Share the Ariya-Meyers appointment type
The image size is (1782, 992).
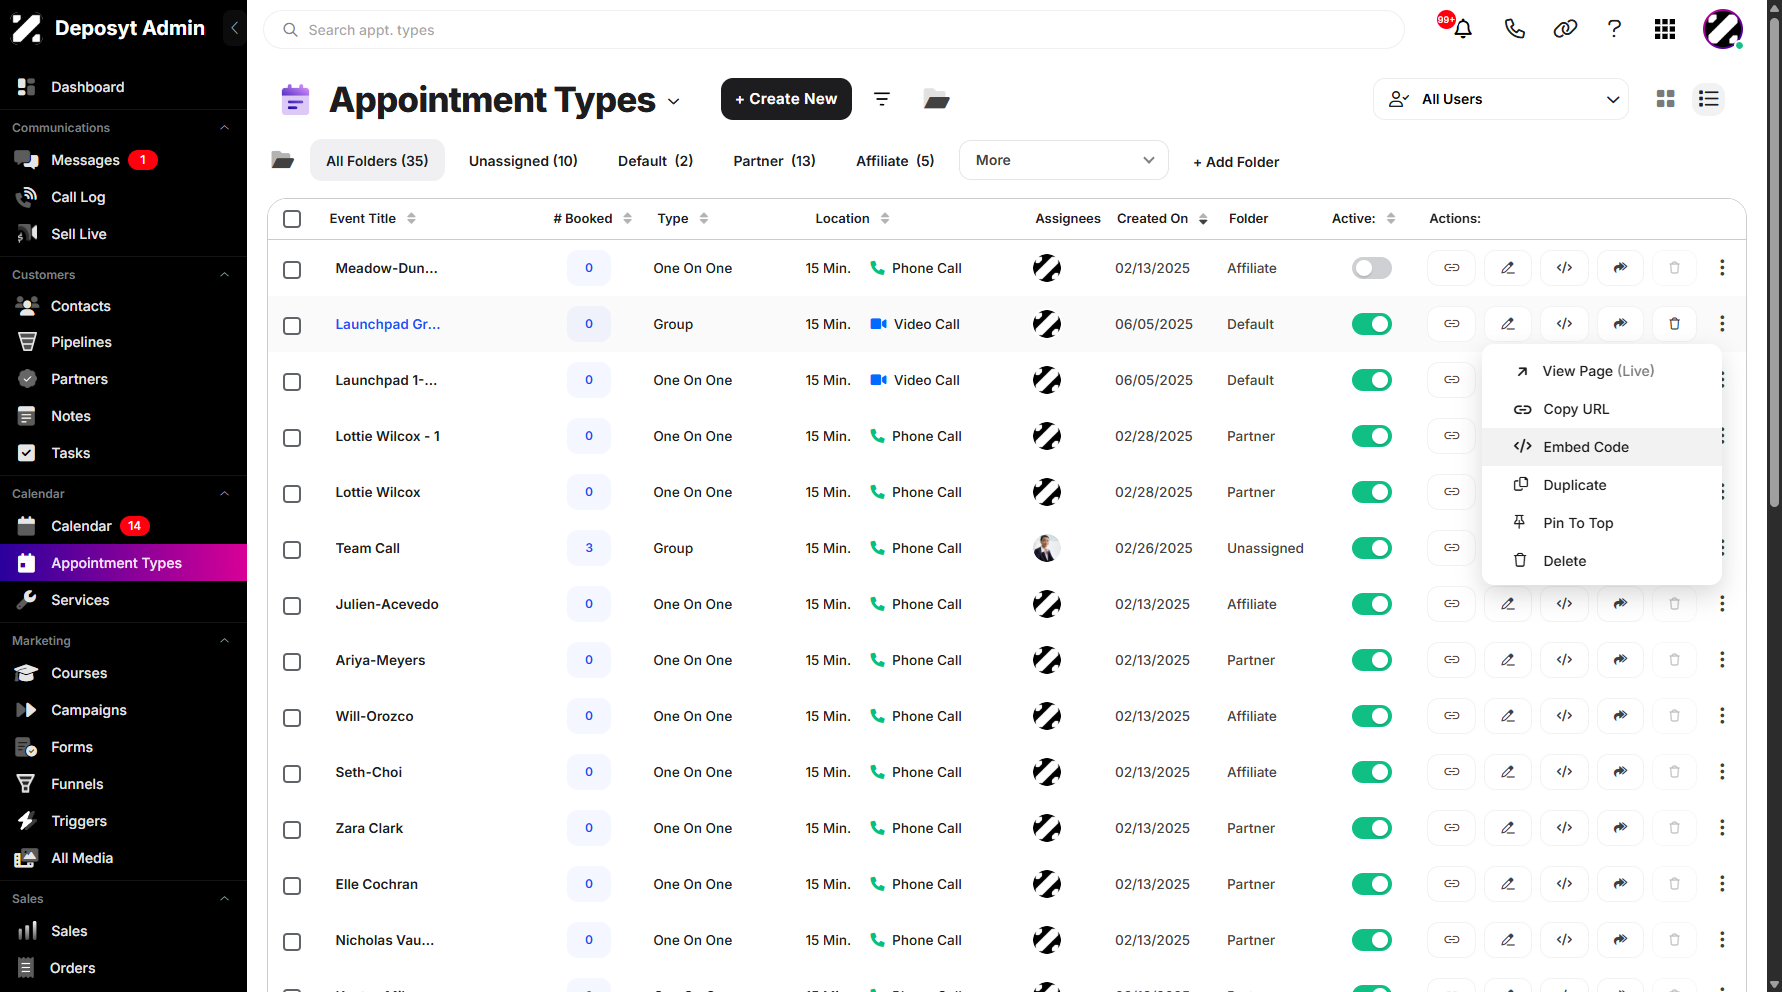1620,660
